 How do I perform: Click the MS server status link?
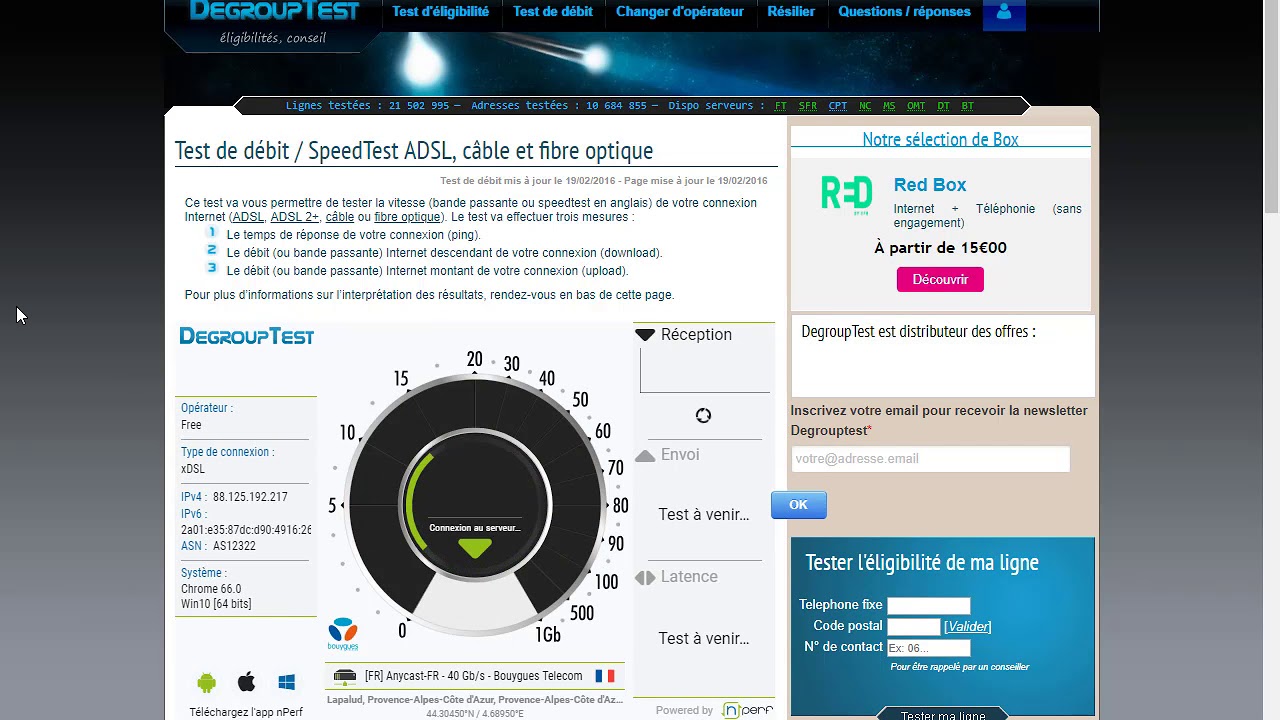pyautogui.click(x=889, y=106)
